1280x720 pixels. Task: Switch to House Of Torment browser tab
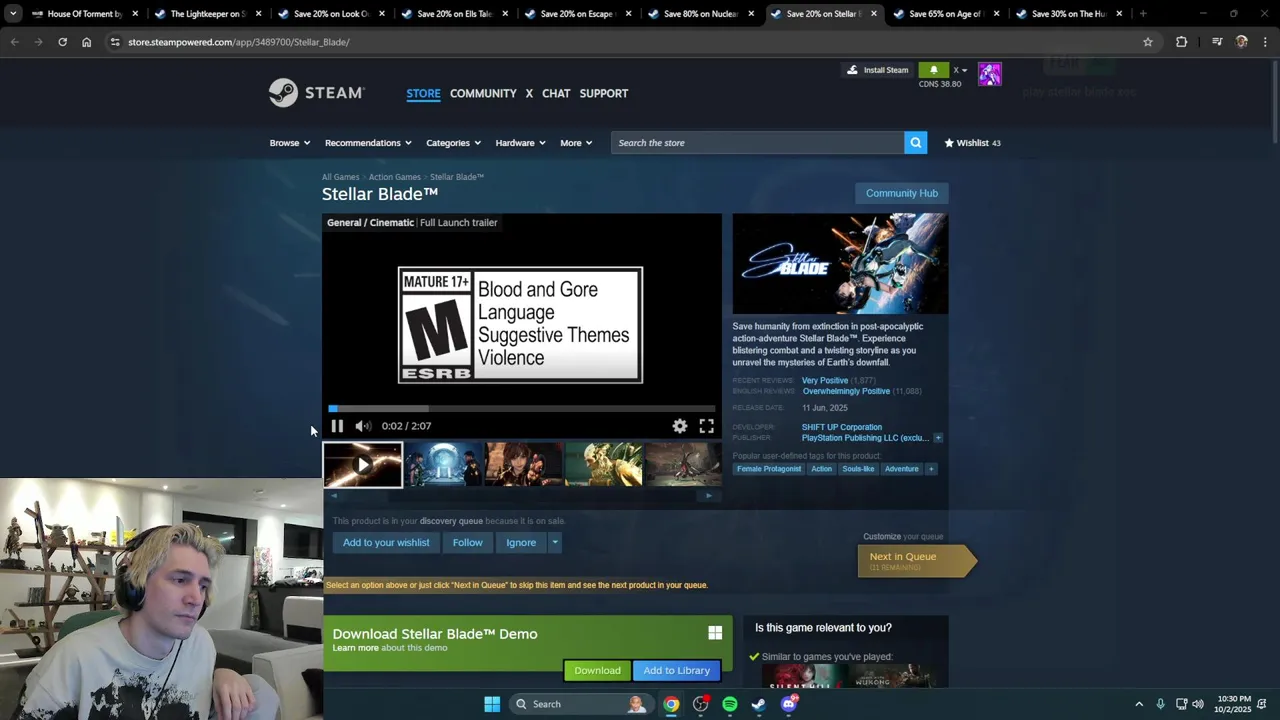(x=85, y=14)
